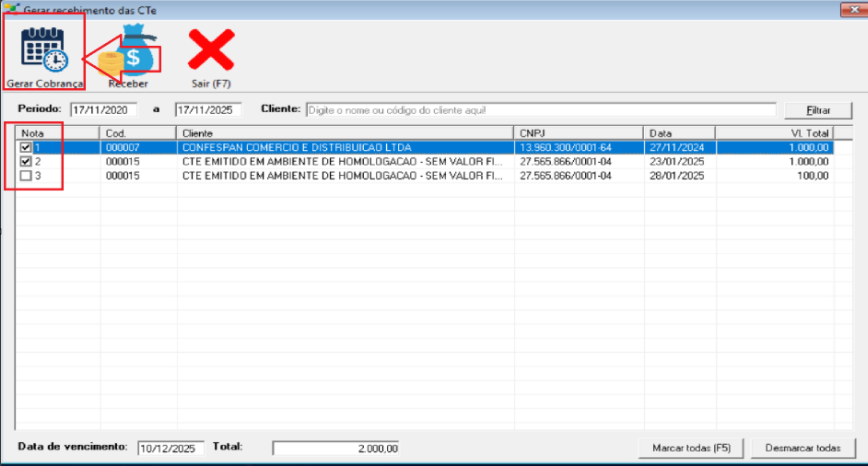Viewport: 868px width, 466px height.
Task: Click the red X Sair (F7) icon
Action: [x=211, y=50]
